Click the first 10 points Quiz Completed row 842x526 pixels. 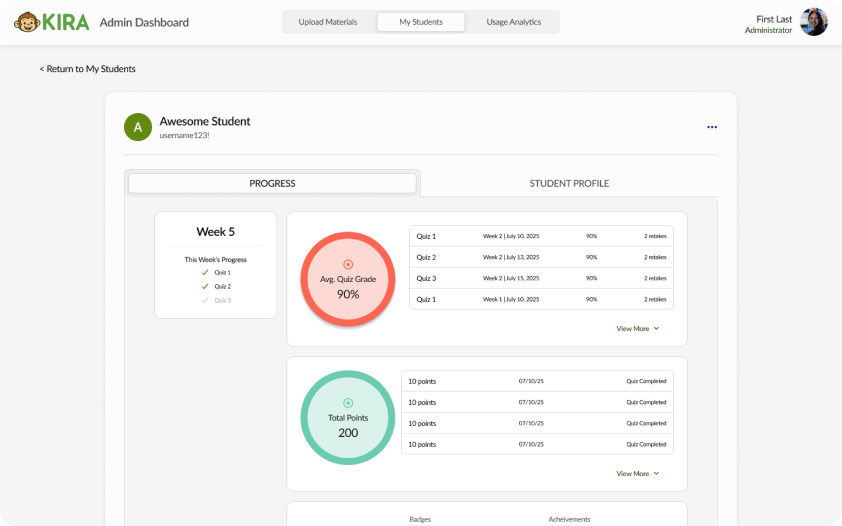coord(537,381)
